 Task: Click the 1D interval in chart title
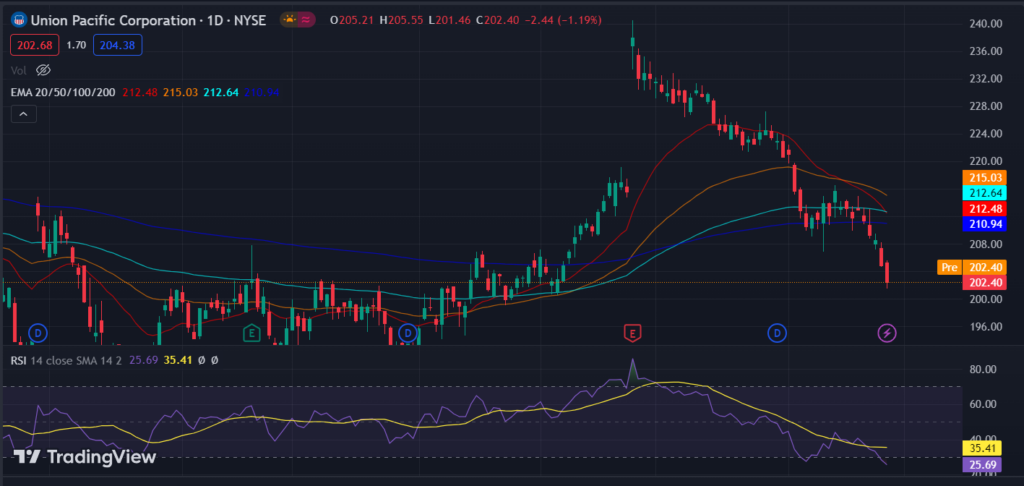(x=214, y=20)
